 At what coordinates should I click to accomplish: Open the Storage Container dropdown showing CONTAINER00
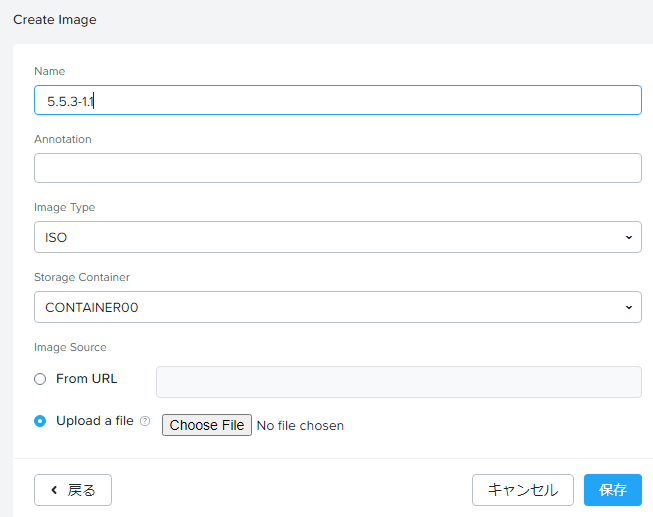(x=337, y=308)
